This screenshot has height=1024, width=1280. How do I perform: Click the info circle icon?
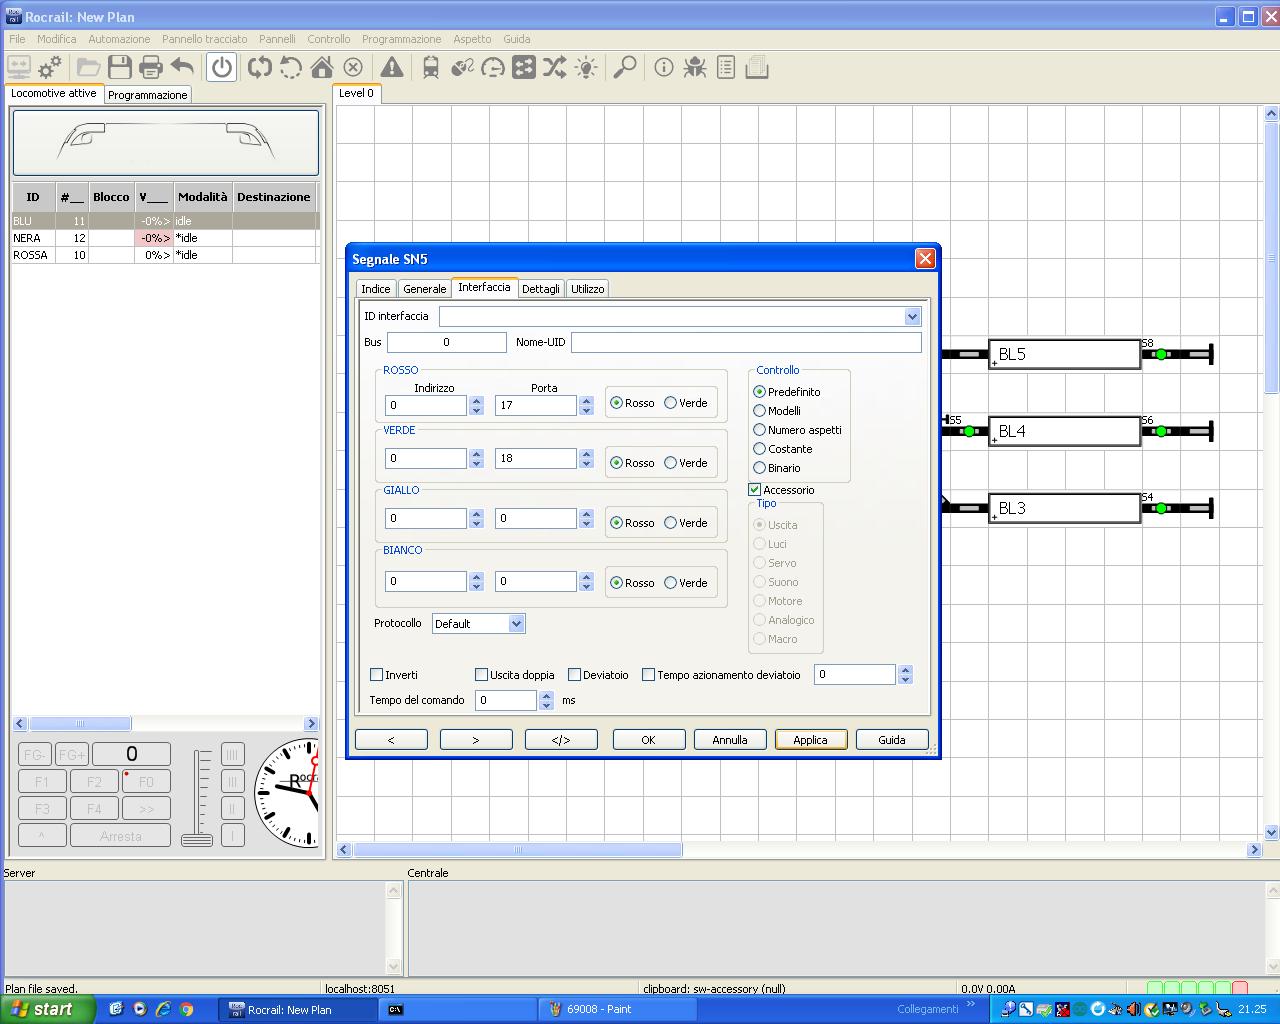(x=664, y=67)
